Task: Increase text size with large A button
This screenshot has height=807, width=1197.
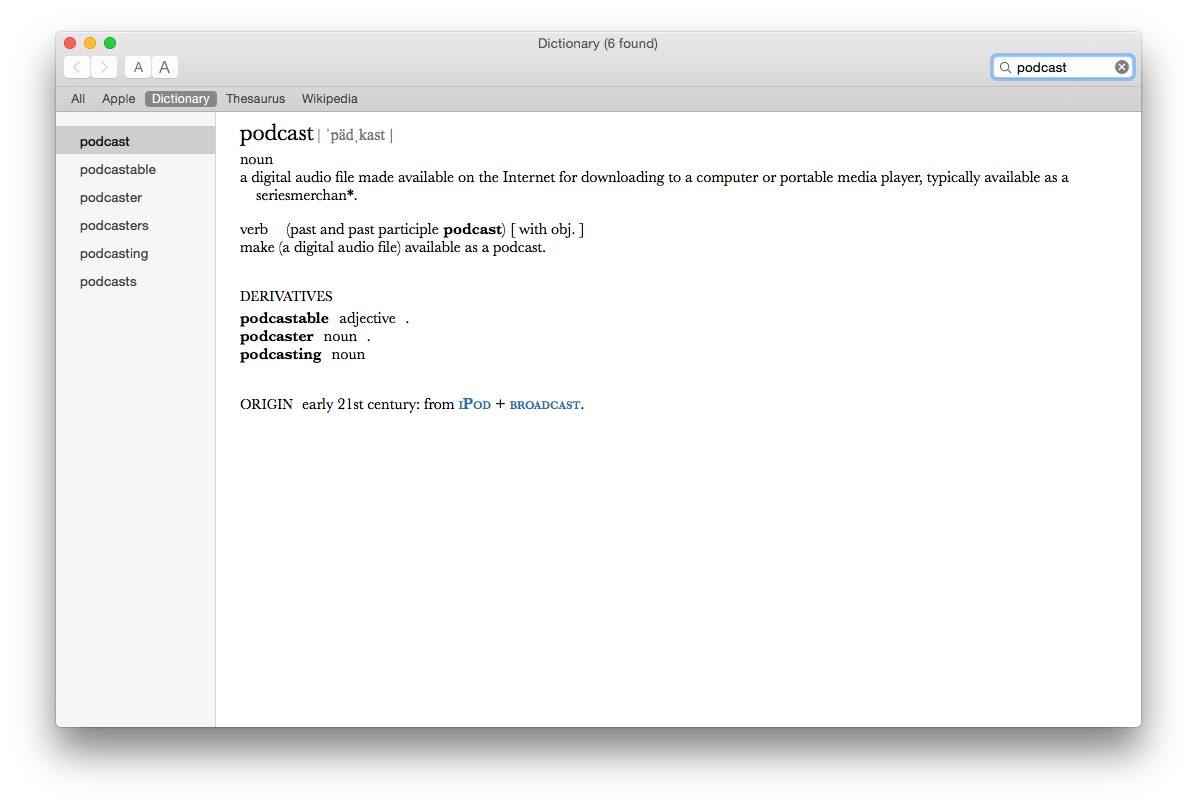Action: point(165,67)
